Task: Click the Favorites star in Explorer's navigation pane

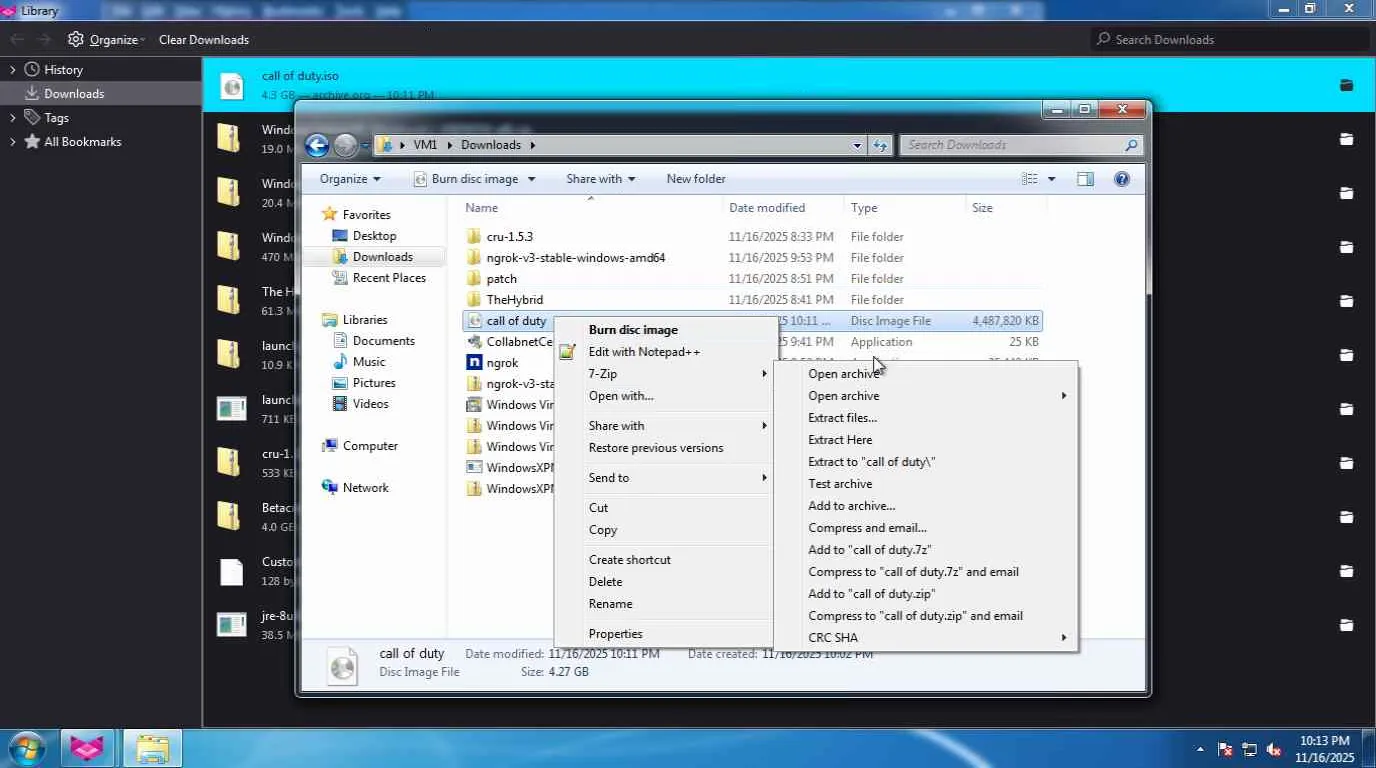Action: click(x=329, y=214)
